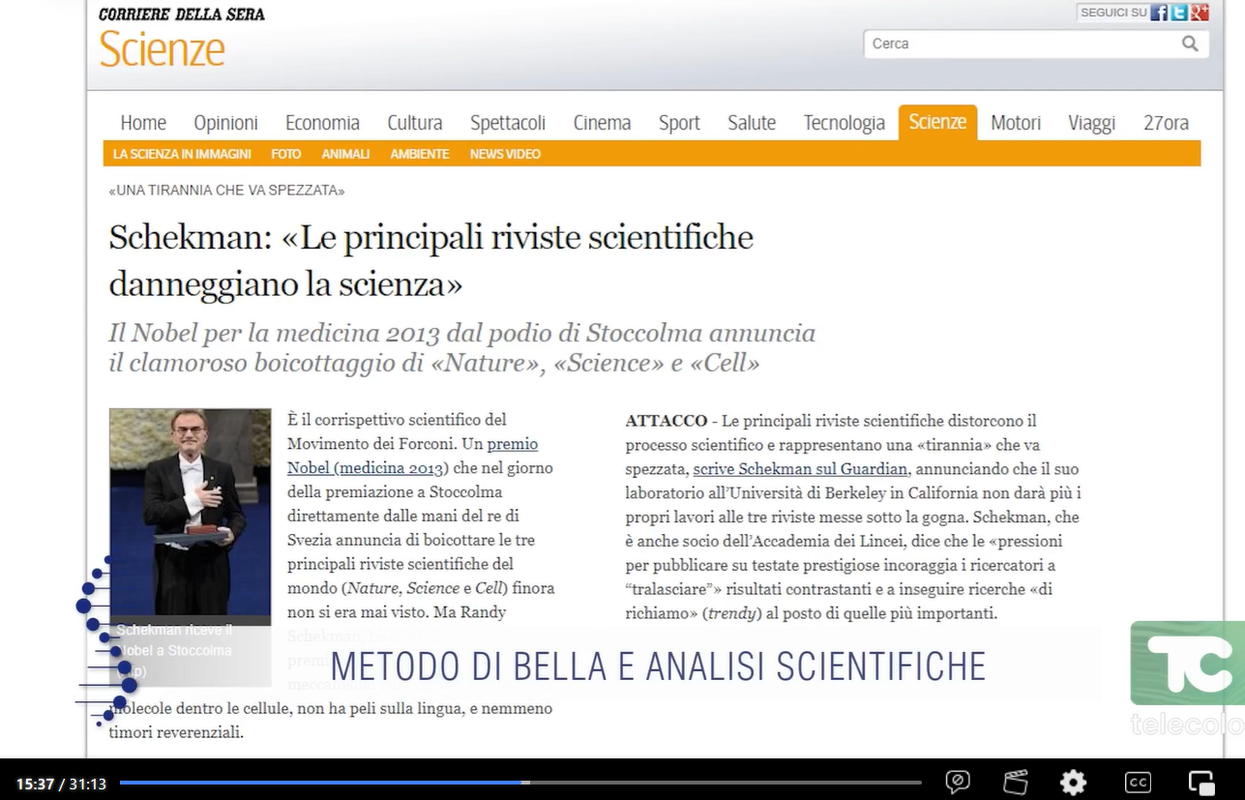The width and height of the screenshot is (1245, 800).
Task: Open the Cultura section
Action: [415, 123]
